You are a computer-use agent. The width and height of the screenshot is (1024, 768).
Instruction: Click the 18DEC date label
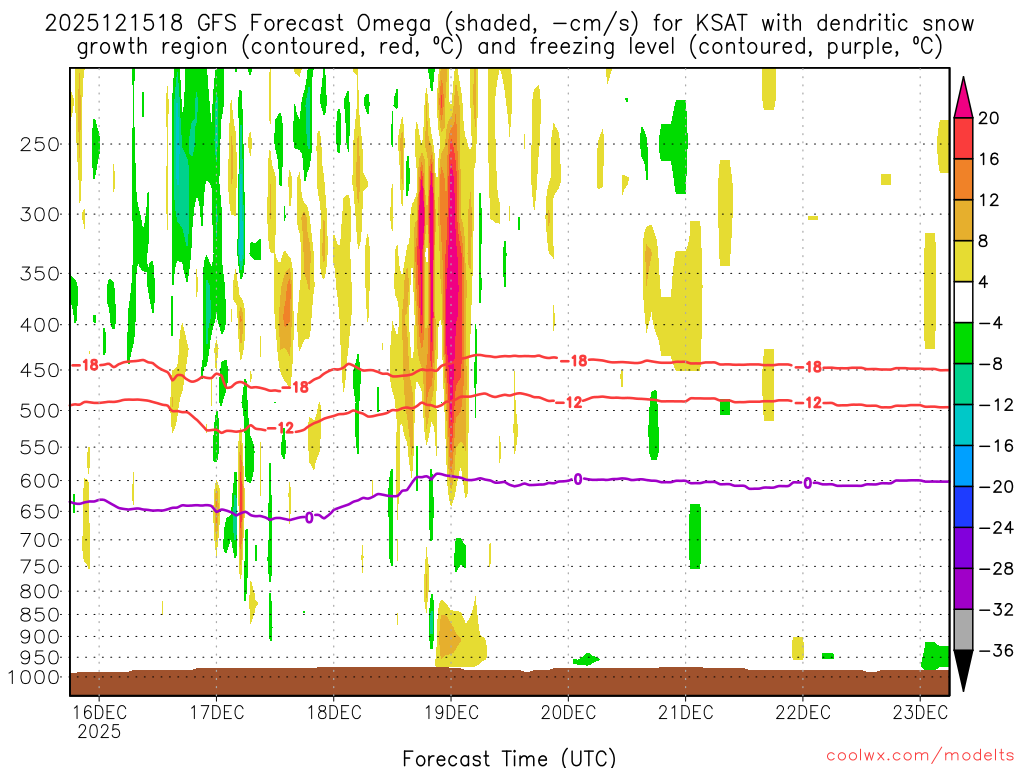click(x=334, y=712)
